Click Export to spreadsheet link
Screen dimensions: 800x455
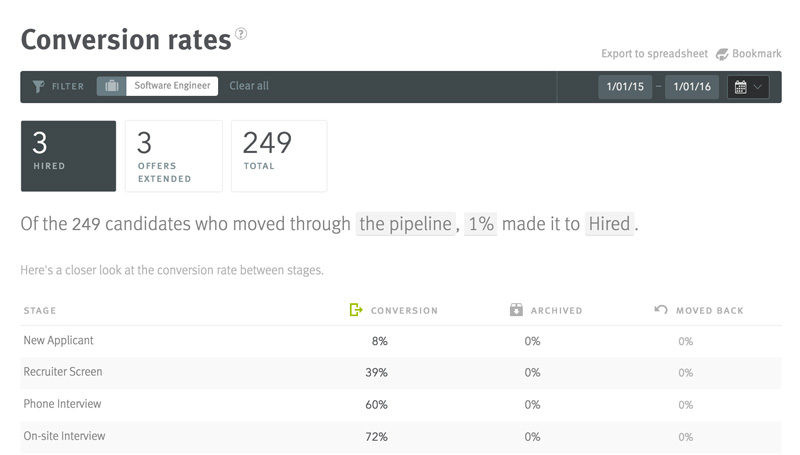coord(654,54)
